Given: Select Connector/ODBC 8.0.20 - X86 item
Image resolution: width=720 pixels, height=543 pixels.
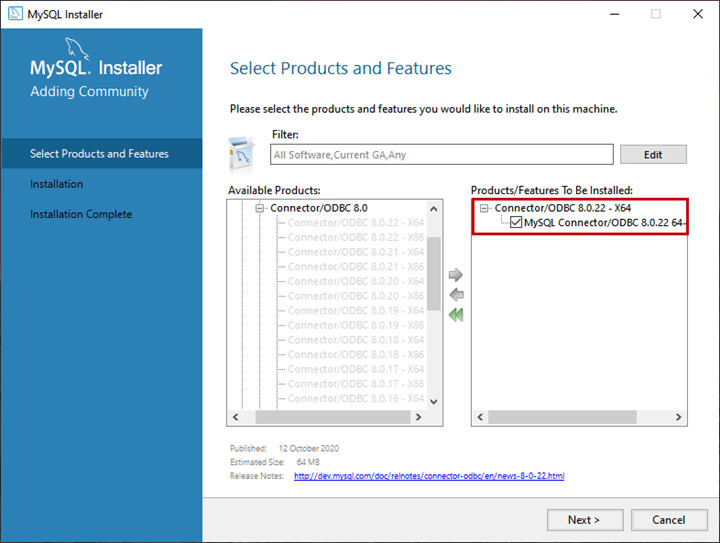Looking at the screenshot, I should (x=356, y=296).
